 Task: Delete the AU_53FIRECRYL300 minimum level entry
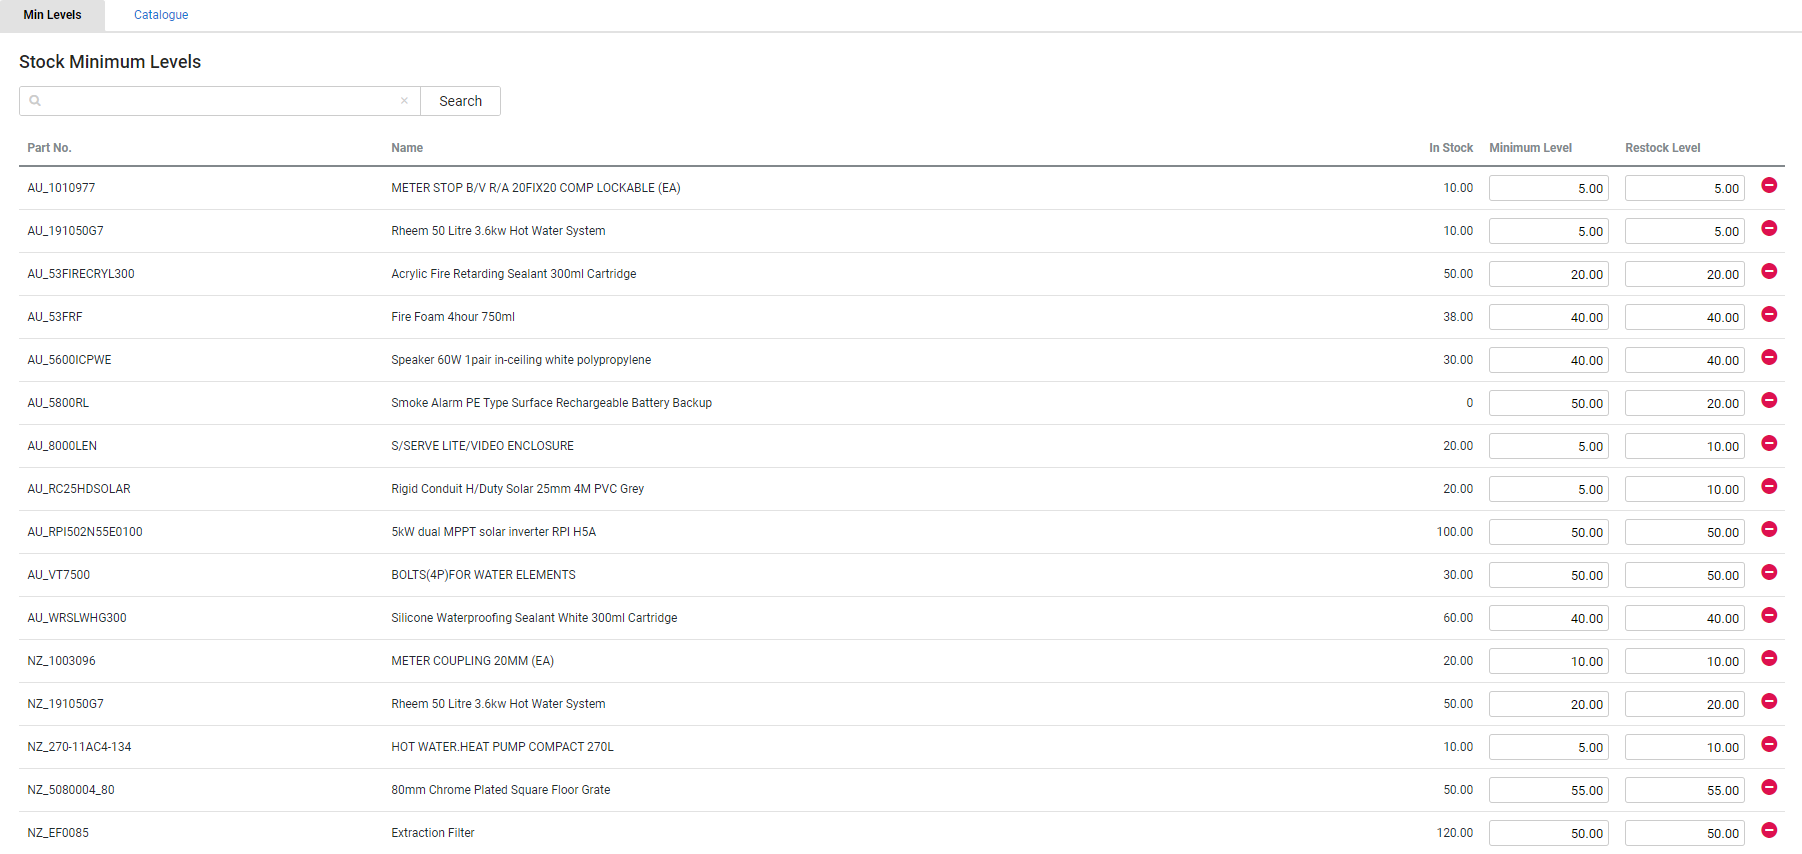point(1769,271)
